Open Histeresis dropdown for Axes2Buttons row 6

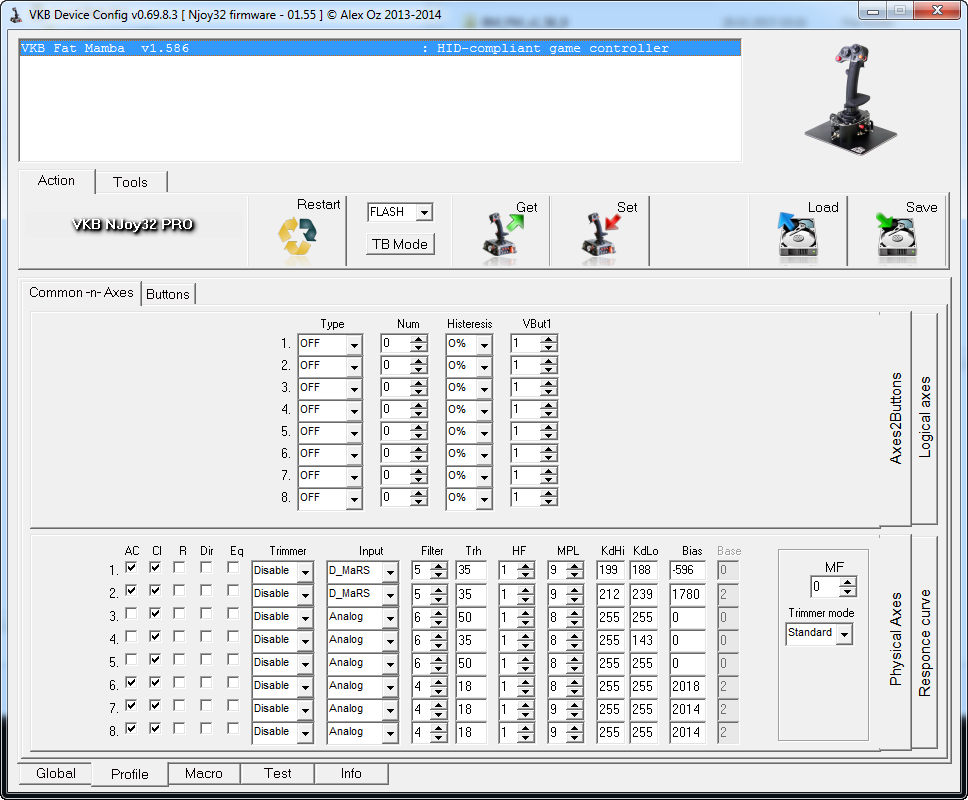485,454
